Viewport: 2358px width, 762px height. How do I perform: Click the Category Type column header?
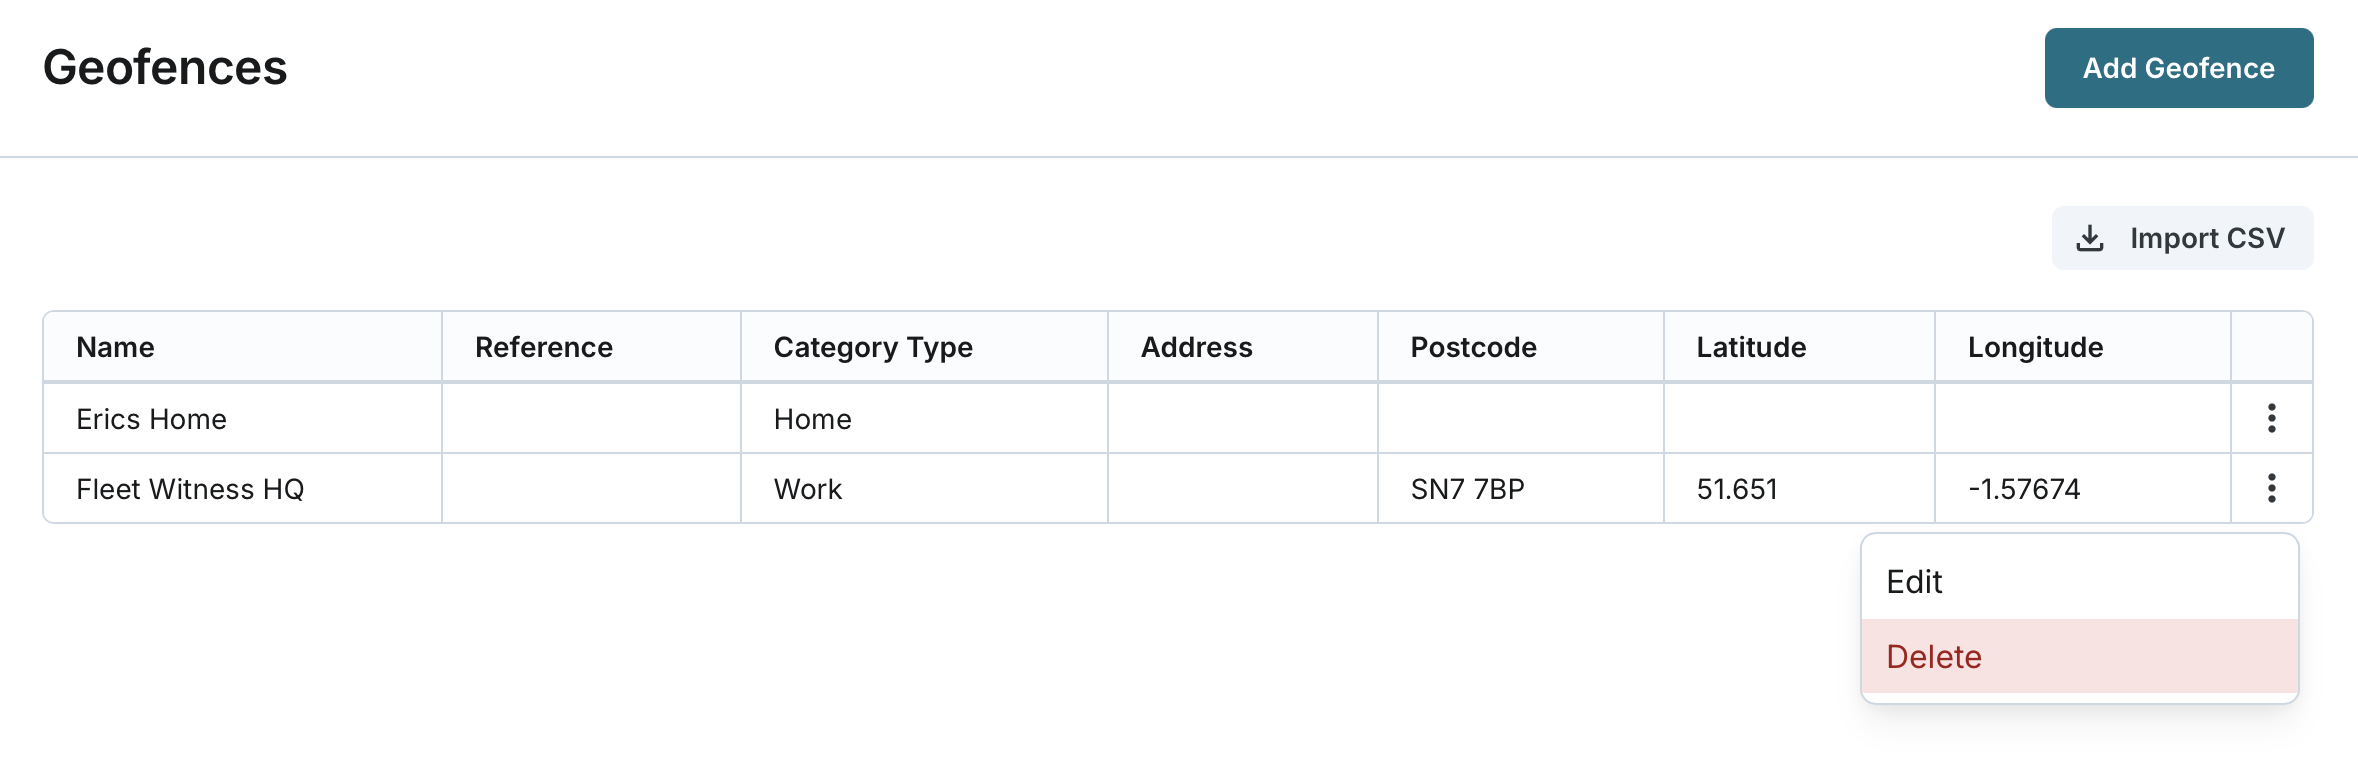pos(873,347)
